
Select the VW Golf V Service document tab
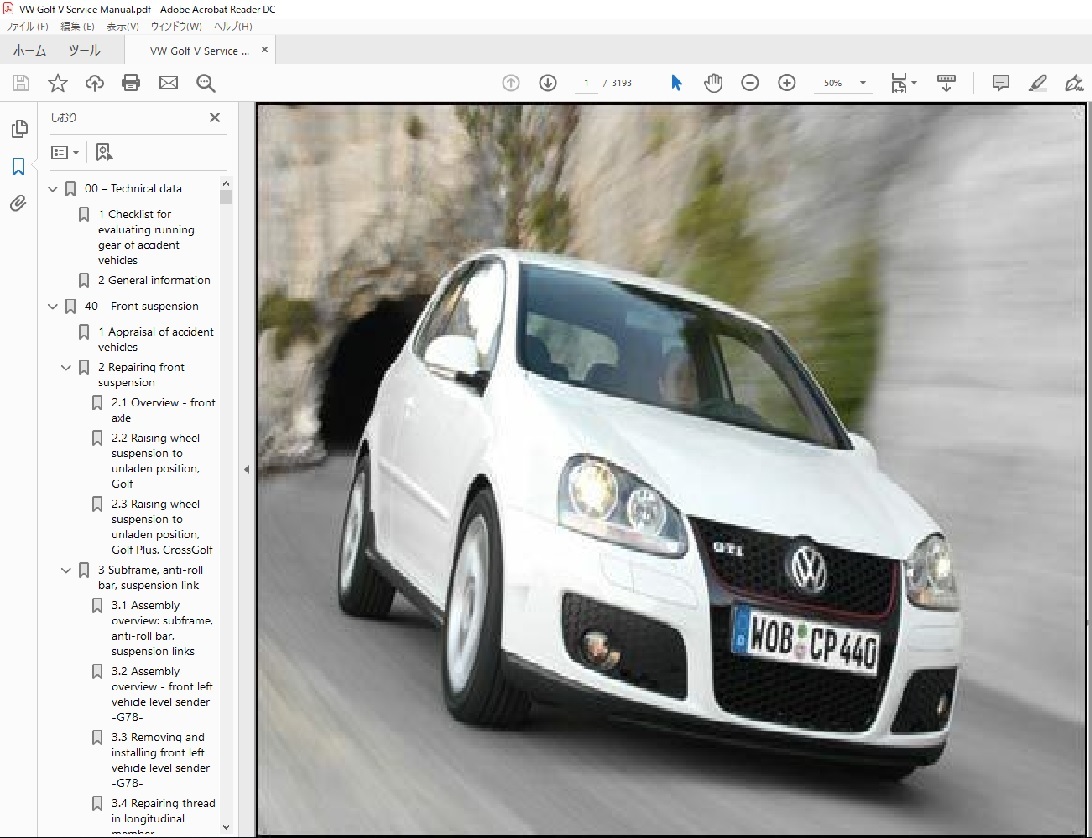pyautogui.click(x=199, y=51)
